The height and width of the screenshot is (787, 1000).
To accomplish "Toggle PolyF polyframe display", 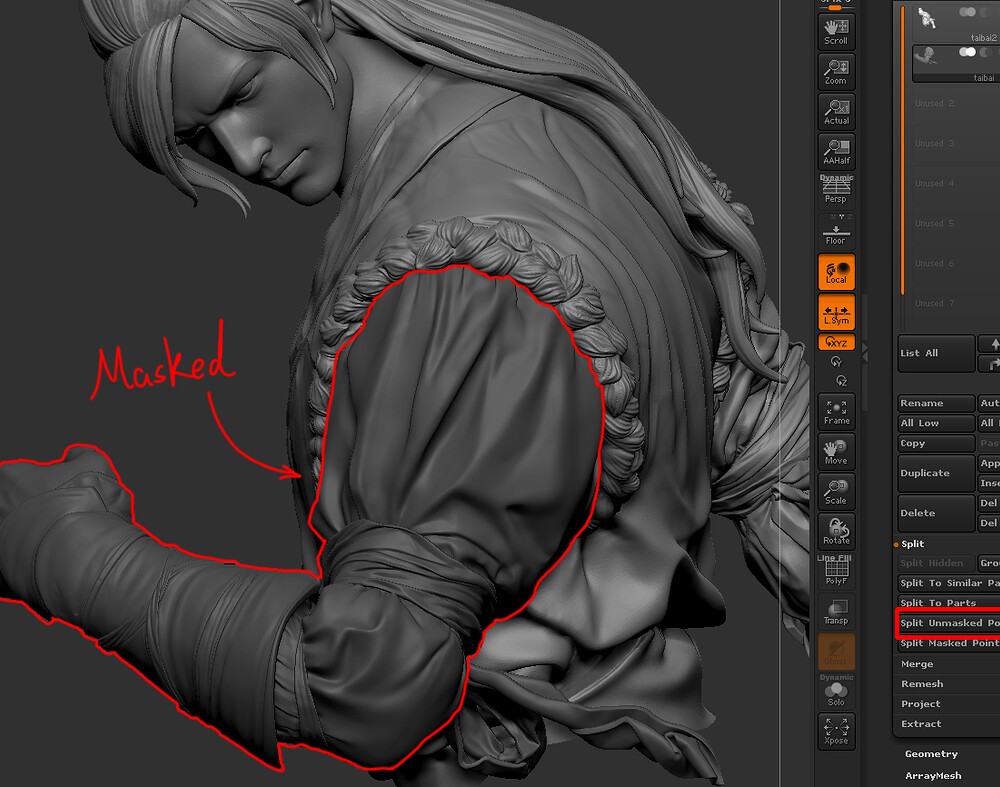I will click(x=836, y=571).
